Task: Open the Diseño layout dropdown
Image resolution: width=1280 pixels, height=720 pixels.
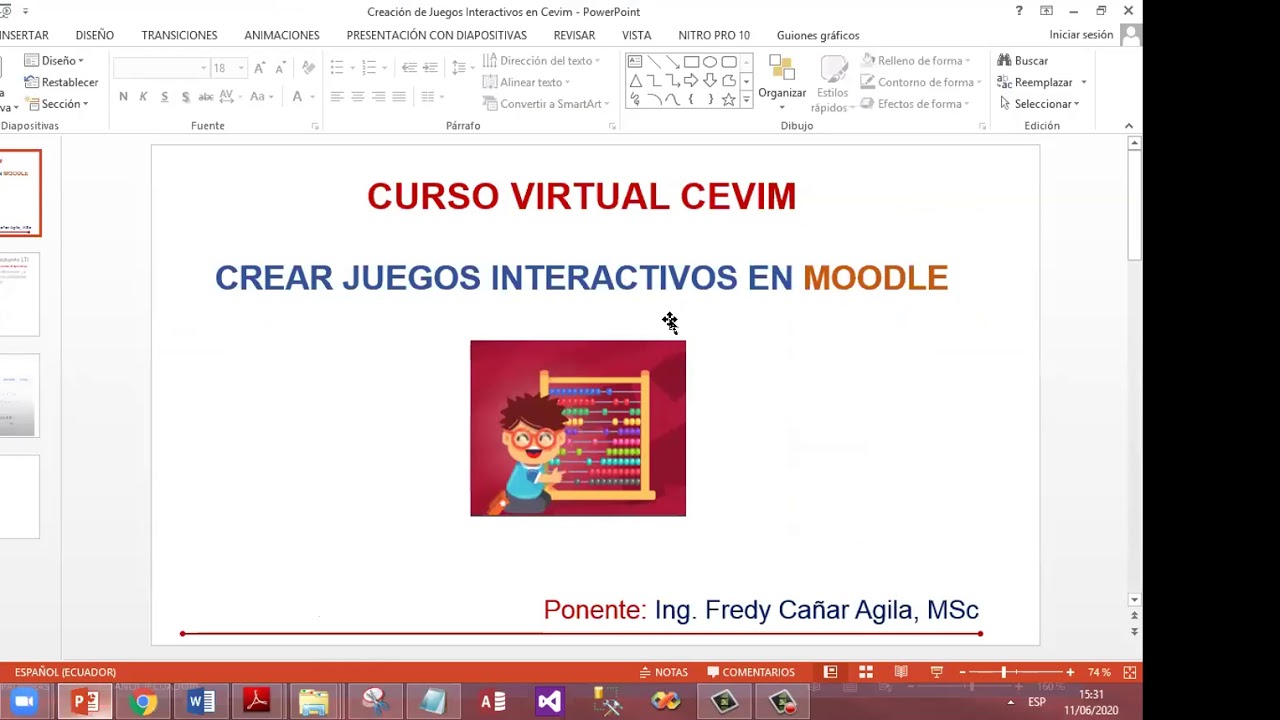Action: point(55,61)
